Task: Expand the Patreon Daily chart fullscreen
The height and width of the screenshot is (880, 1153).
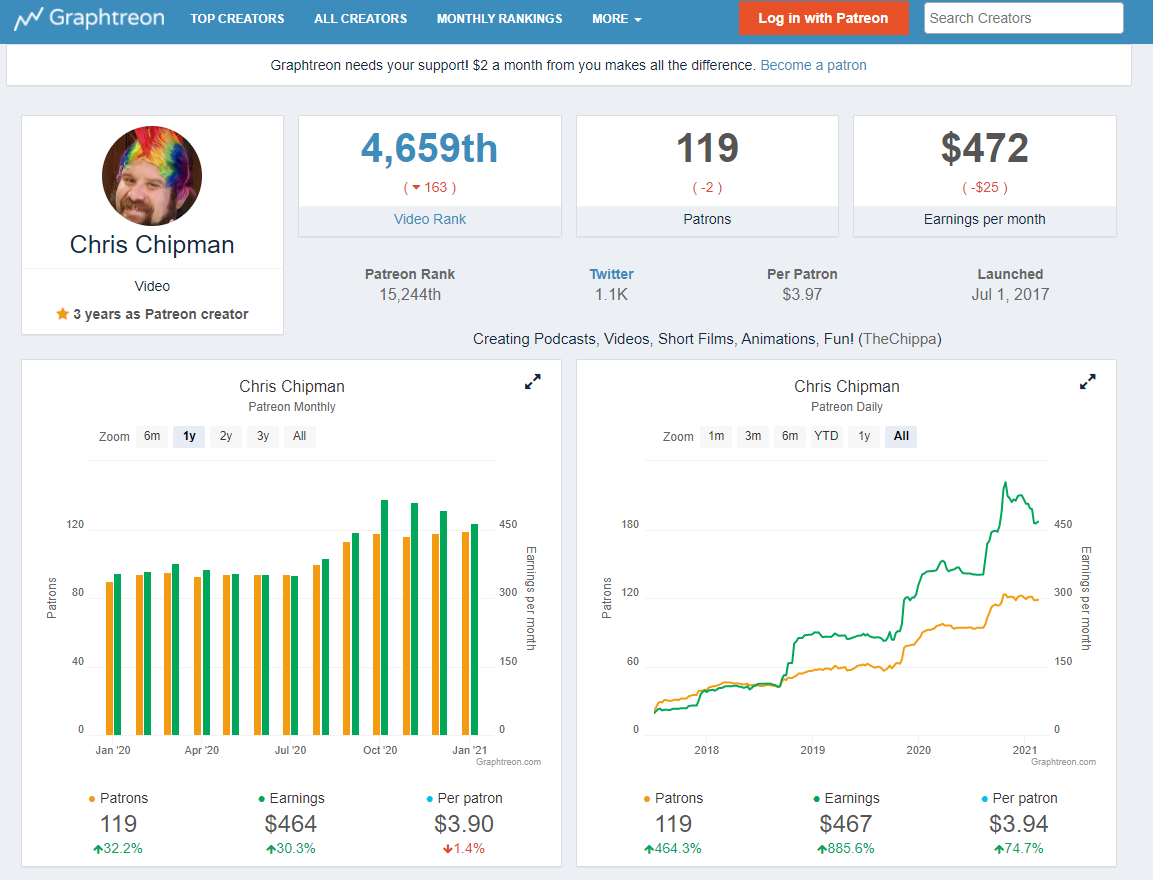Action: (x=1088, y=382)
